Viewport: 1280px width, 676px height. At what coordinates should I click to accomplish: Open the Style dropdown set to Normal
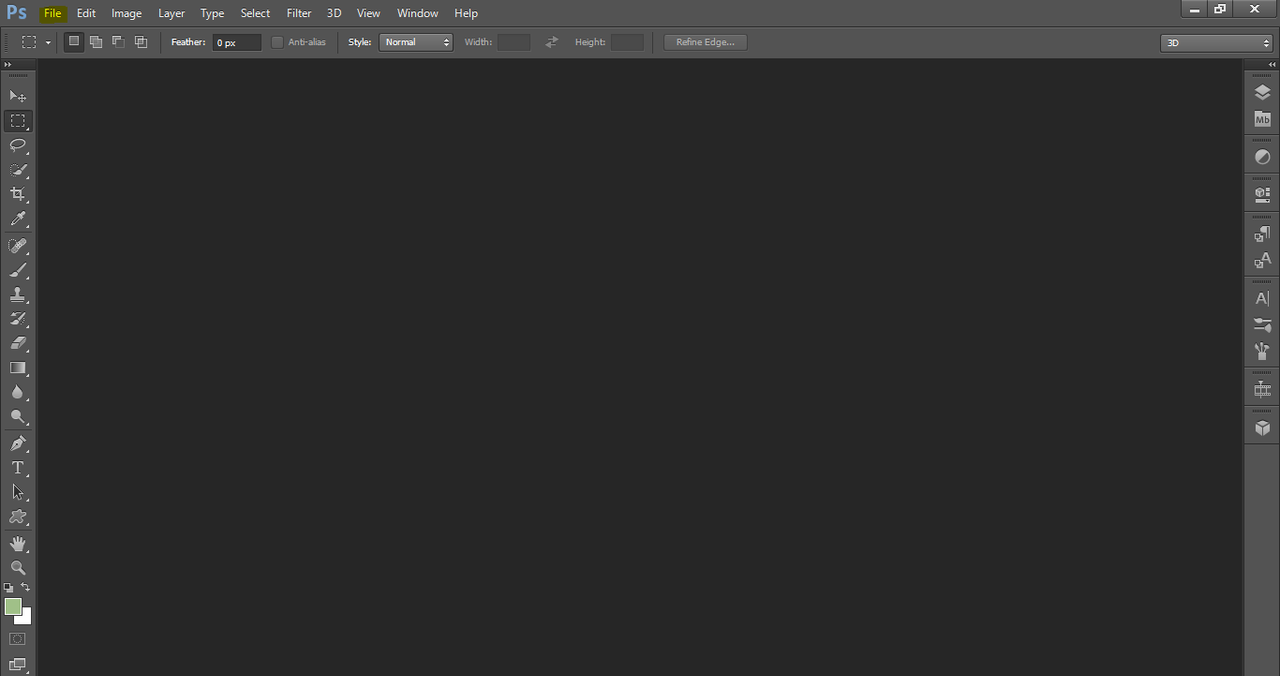click(416, 42)
